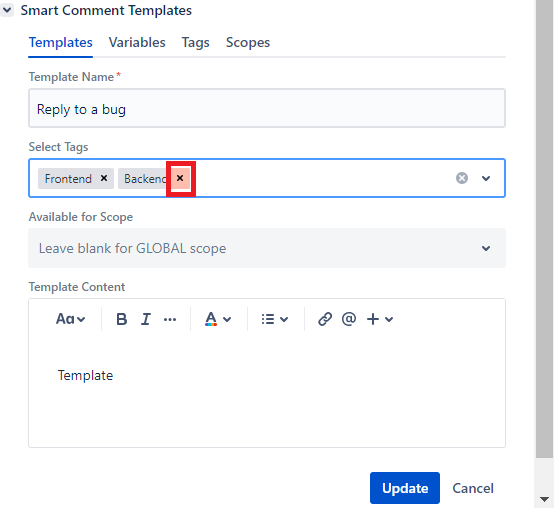Expand the list options dropdown
Image resolution: width=554 pixels, height=508 pixels.
275,319
